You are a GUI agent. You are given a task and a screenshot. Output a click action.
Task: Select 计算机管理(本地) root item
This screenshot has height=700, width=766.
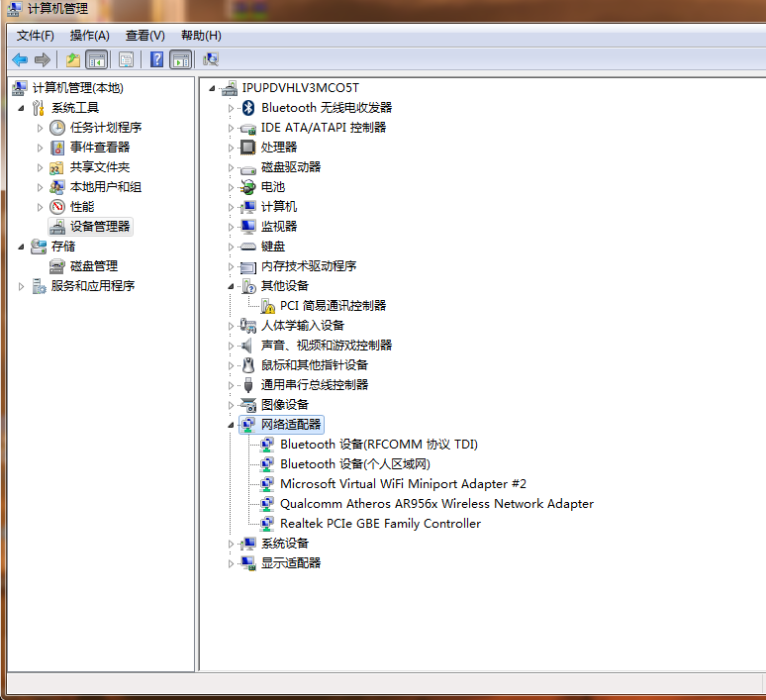tap(78, 88)
